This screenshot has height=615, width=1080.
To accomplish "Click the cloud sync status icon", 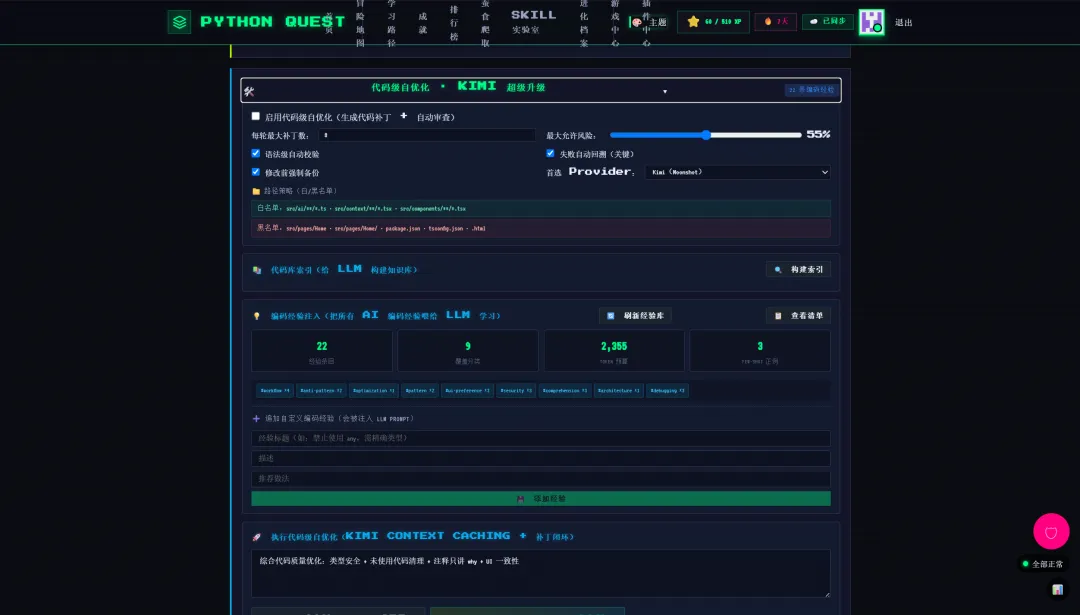I will (x=813, y=21).
